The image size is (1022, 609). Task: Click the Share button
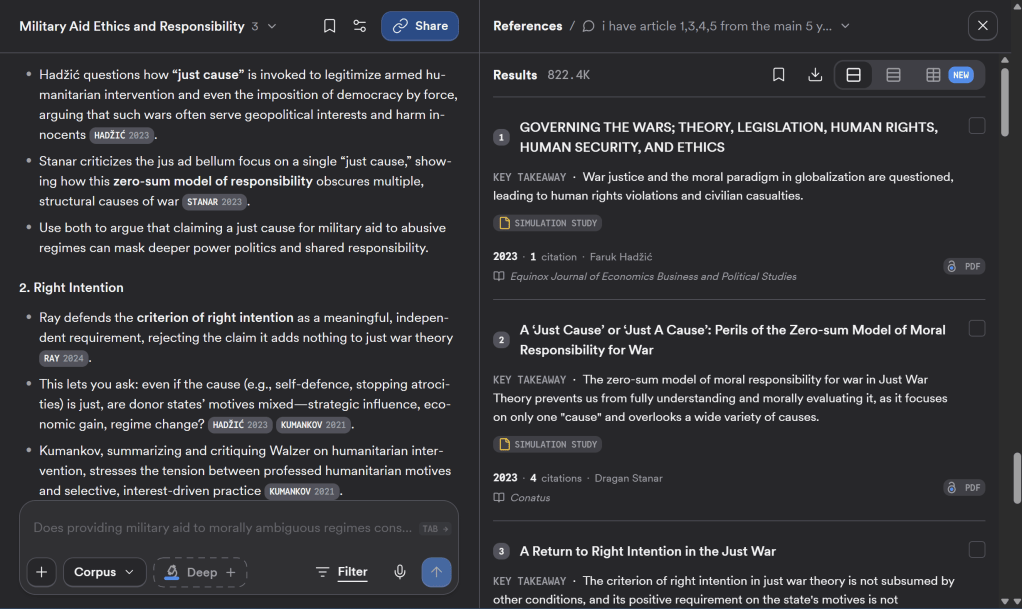420,26
